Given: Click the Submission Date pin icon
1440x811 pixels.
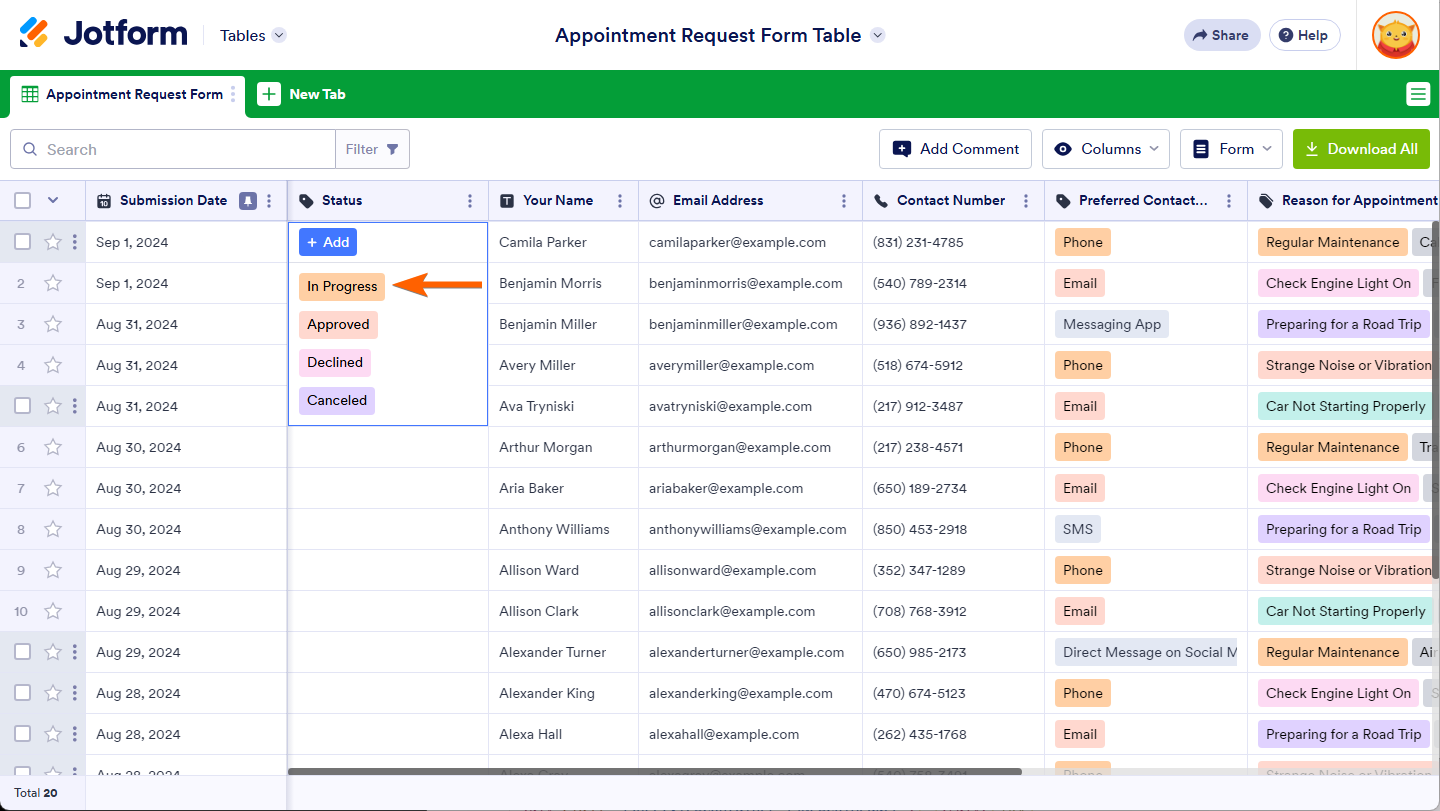Looking at the screenshot, I should [247, 201].
